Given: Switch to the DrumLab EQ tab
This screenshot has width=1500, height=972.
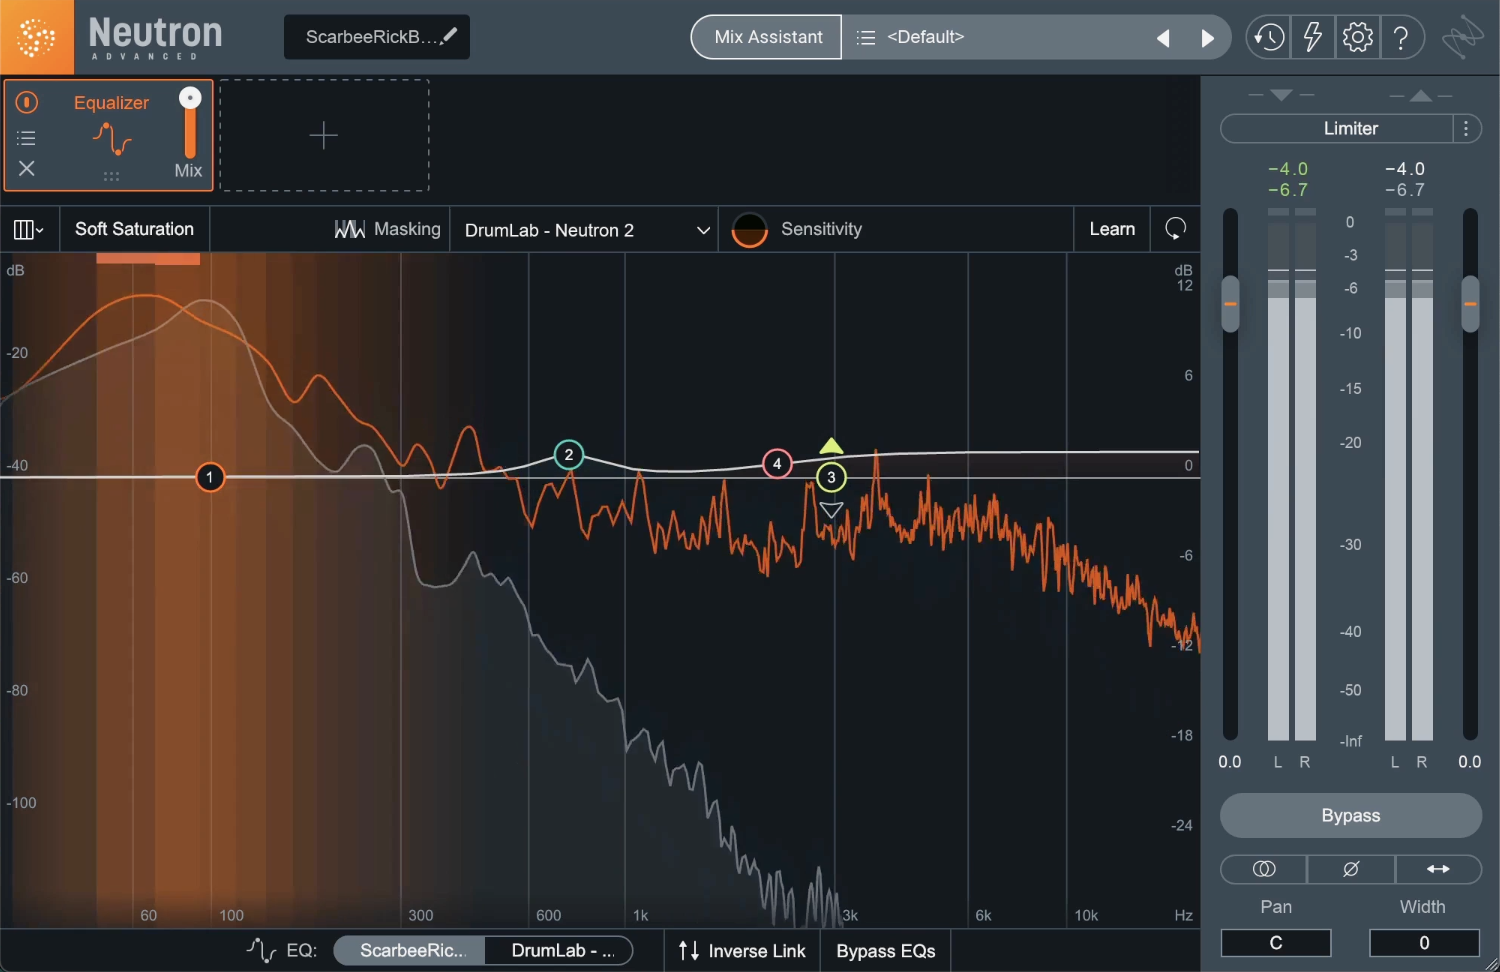Looking at the screenshot, I should point(560,950).
